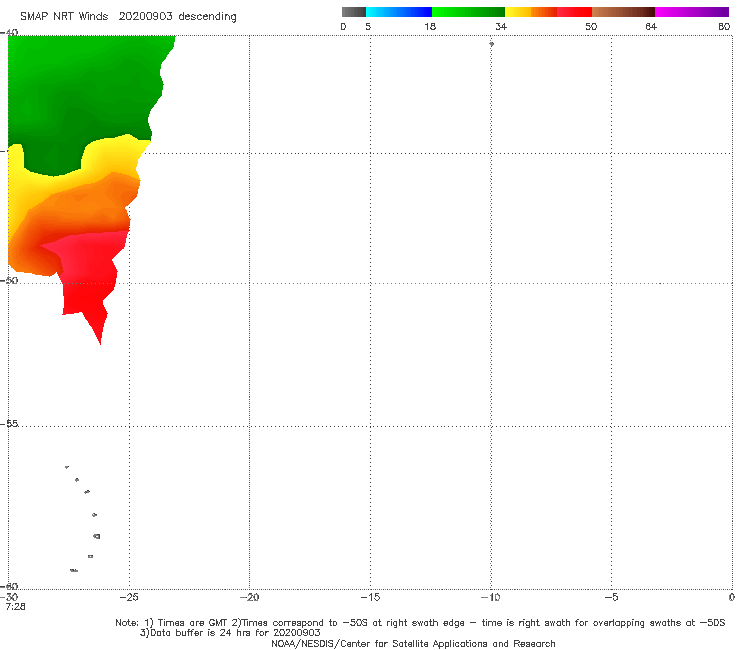Click the latitude axis label '-55'

pos(9,423)
